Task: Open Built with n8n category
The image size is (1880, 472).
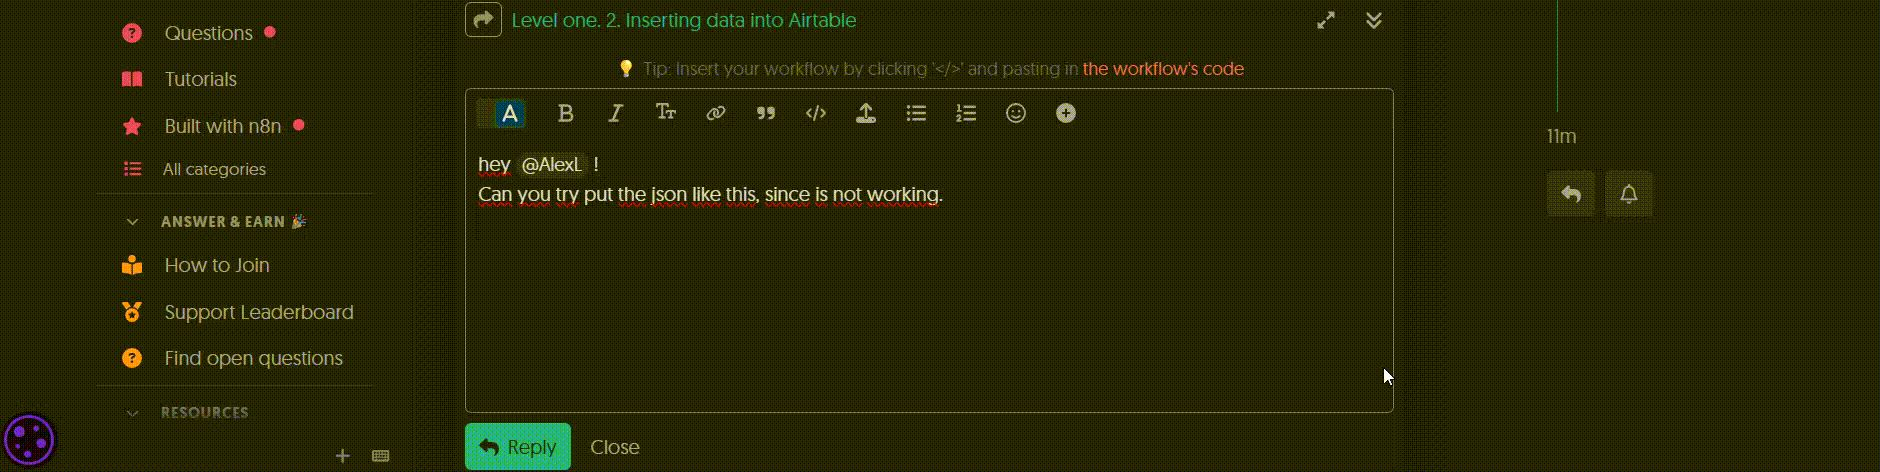Action: [223, 126]
